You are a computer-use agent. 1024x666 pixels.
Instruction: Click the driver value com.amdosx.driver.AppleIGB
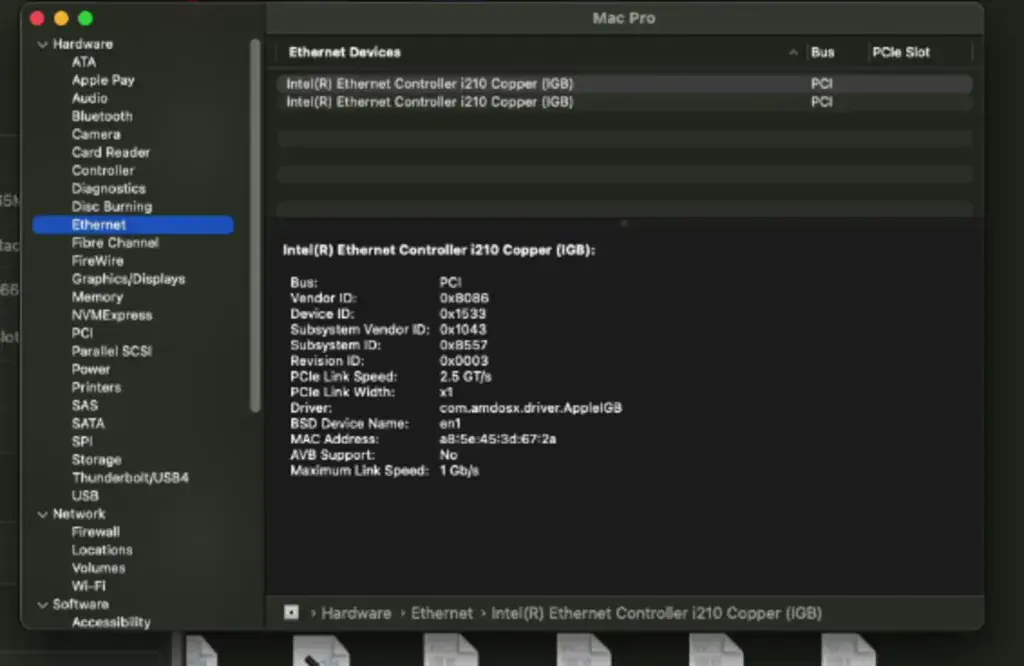click(530, 407)
